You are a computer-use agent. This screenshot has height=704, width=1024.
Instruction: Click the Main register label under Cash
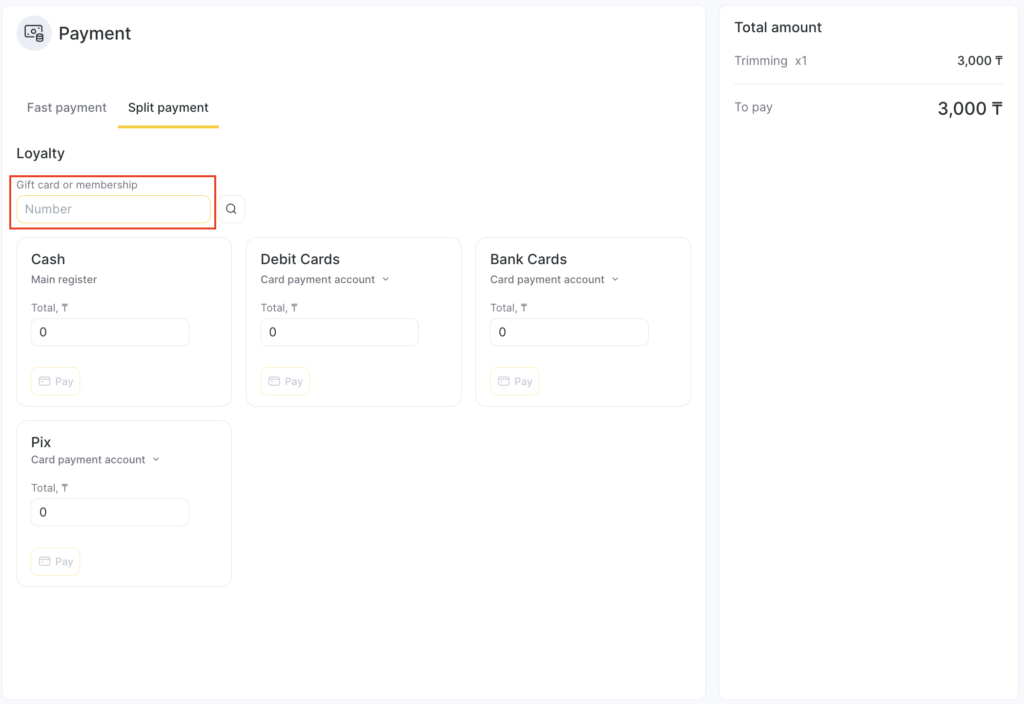pyautogui.click(x=64, y=280)
